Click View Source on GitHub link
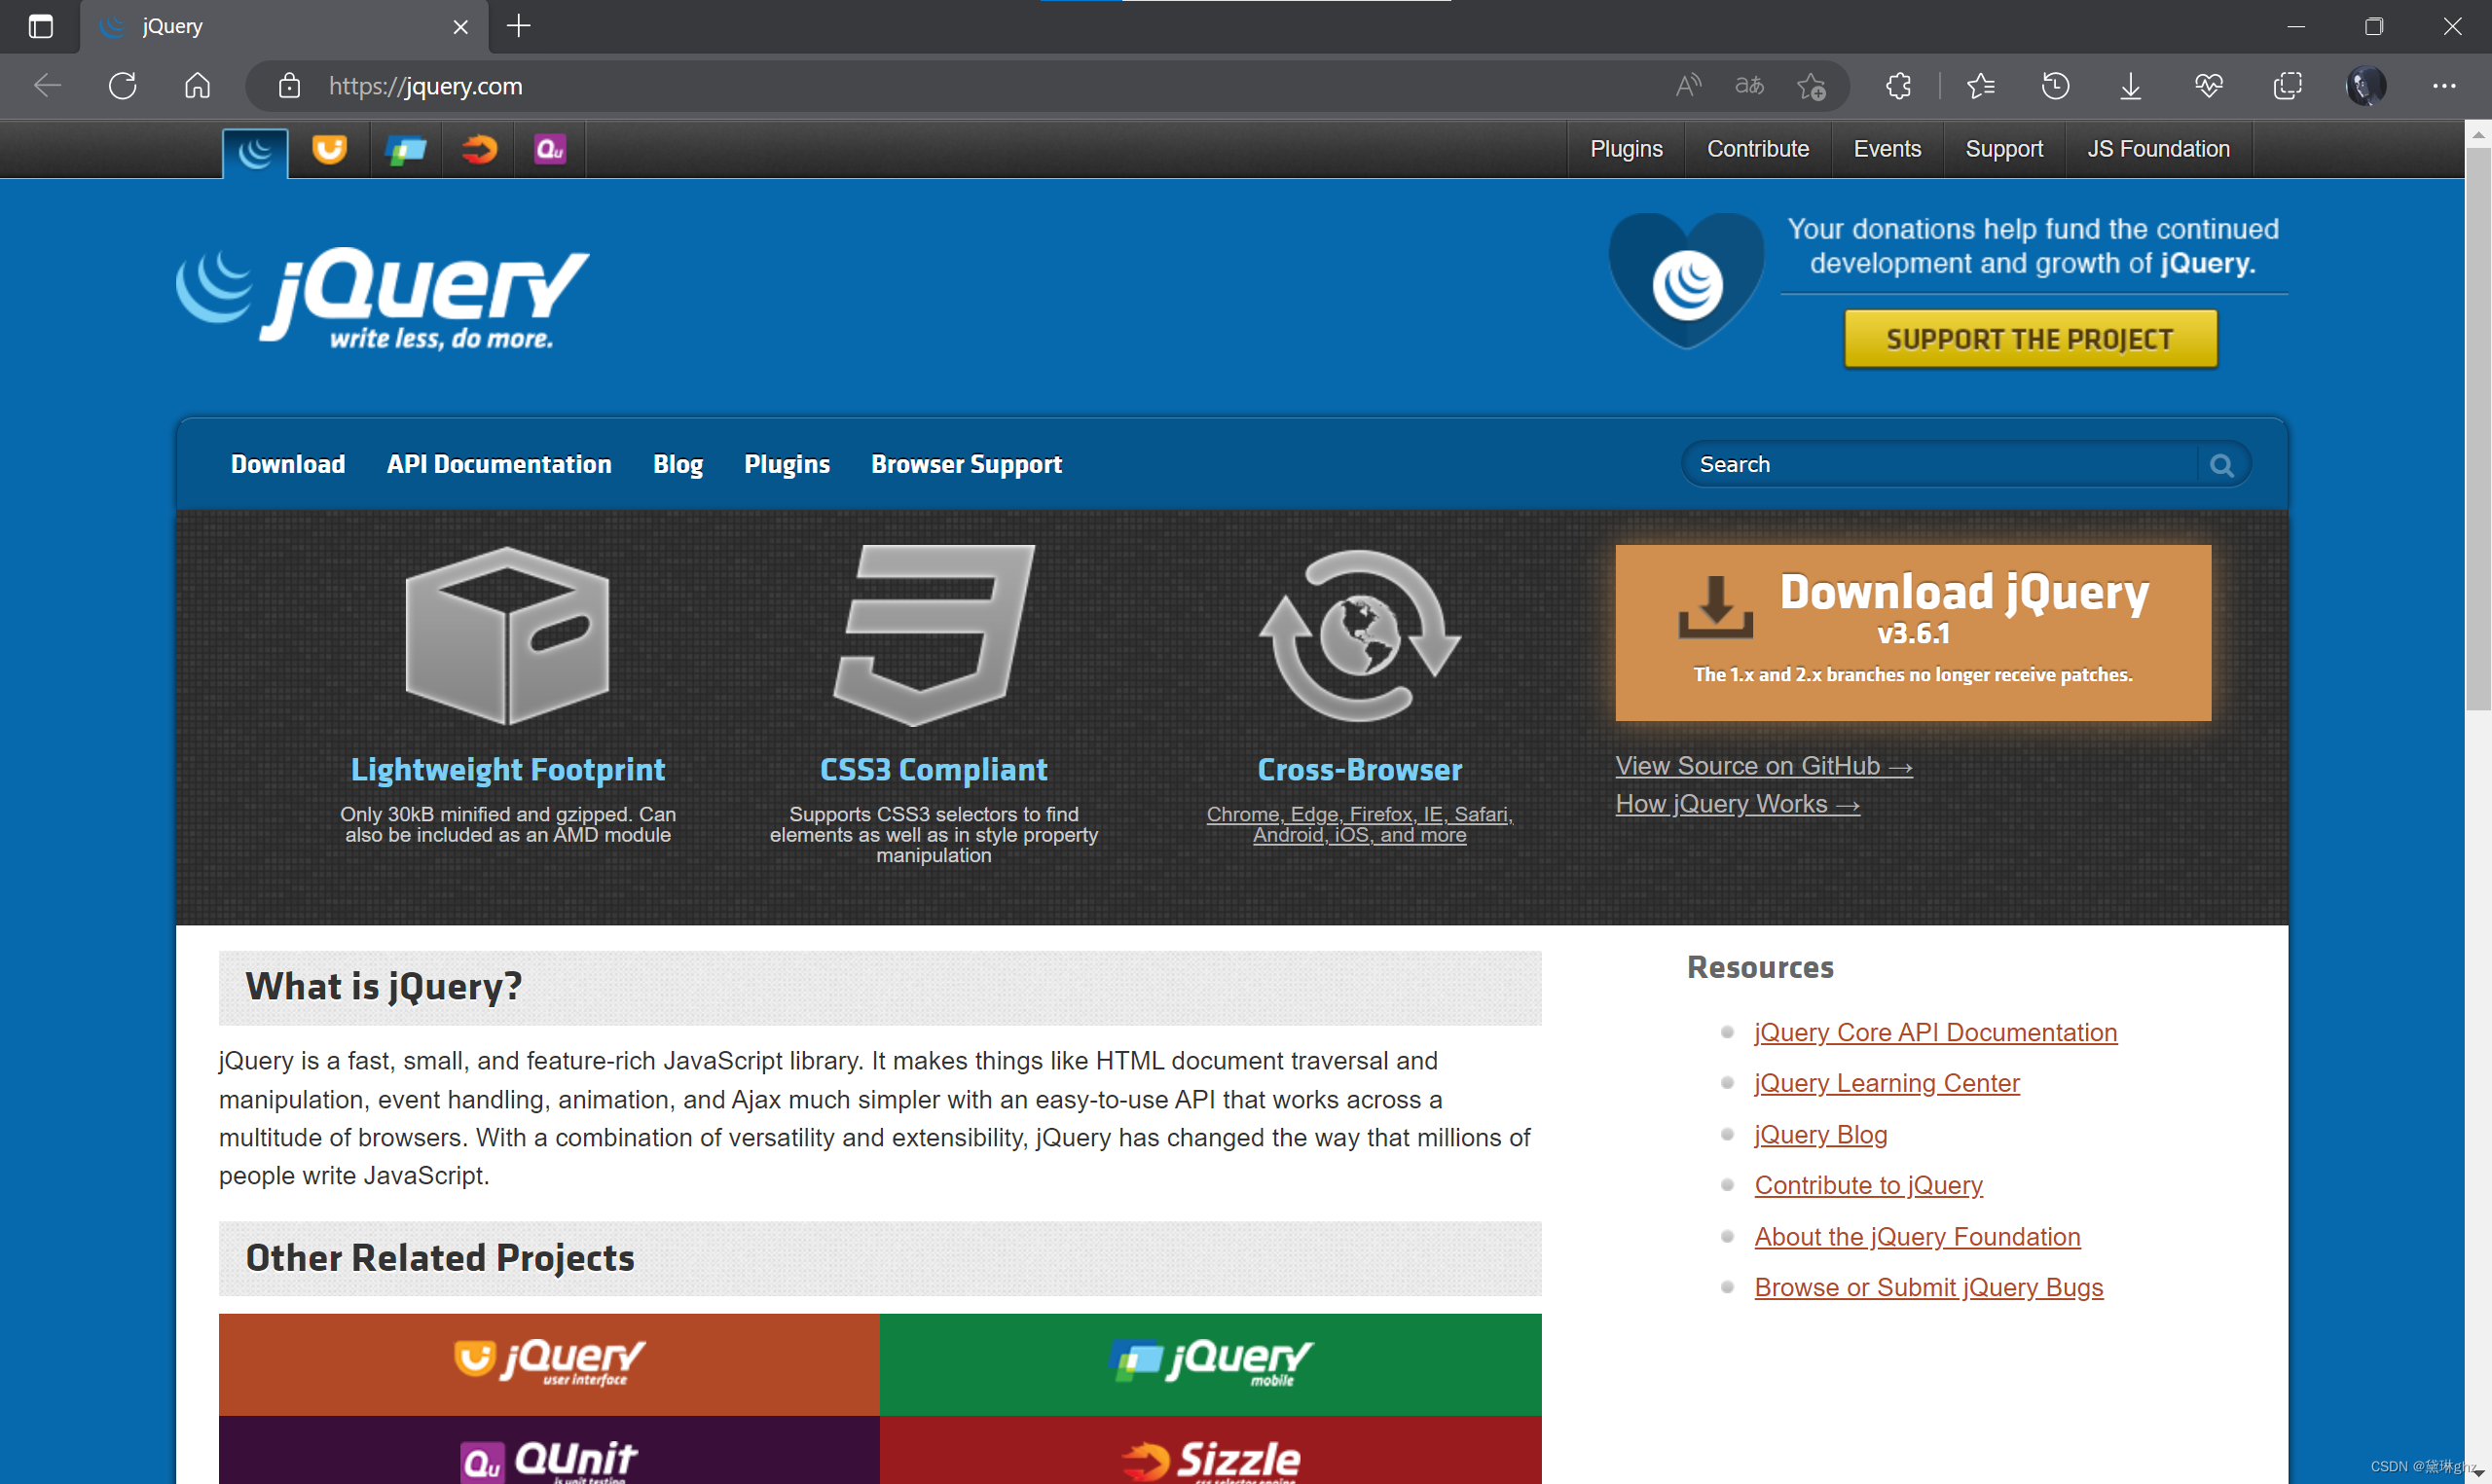The width and height of the screenshot is (2492, 1484). 1762,765
